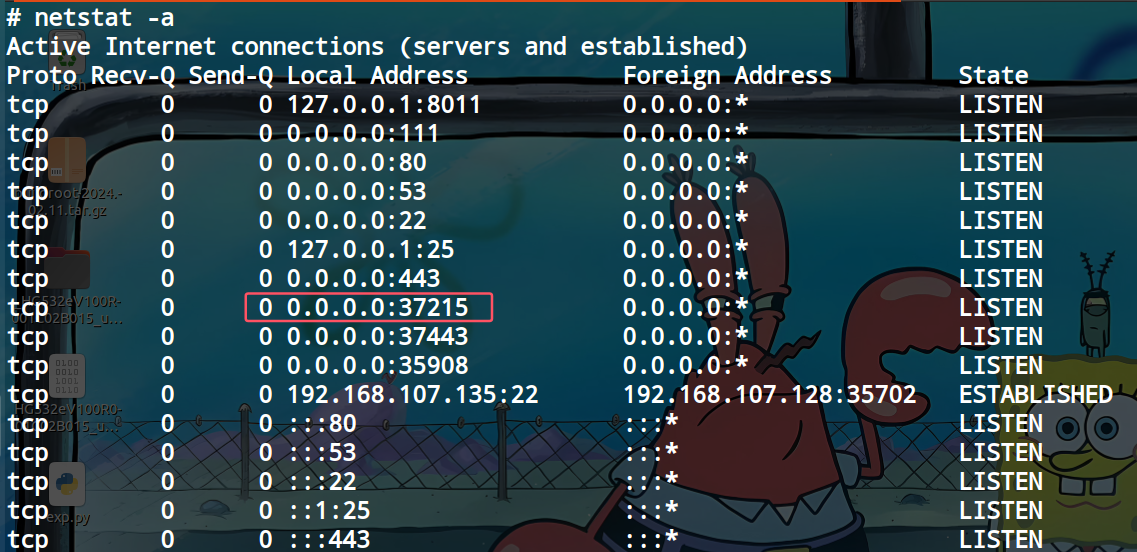This screenshot has width=1137, height=552.
Task: Click LISTEN state in the 0.0.0.0:443 row
Action: 1001,279
